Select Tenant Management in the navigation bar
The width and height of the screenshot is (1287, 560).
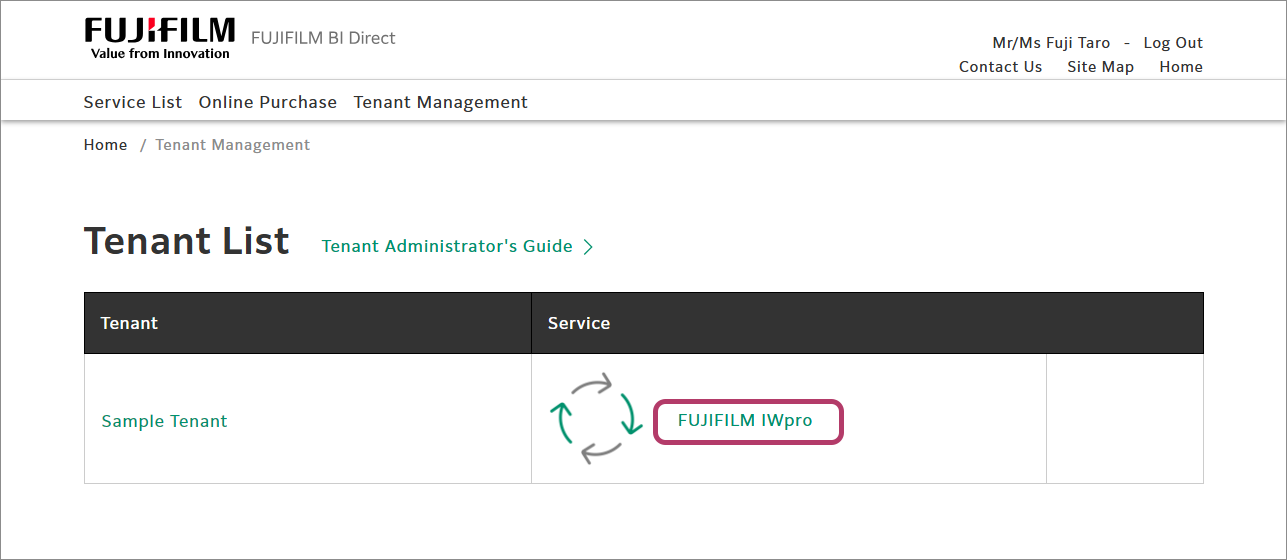[x=441, y=102]
